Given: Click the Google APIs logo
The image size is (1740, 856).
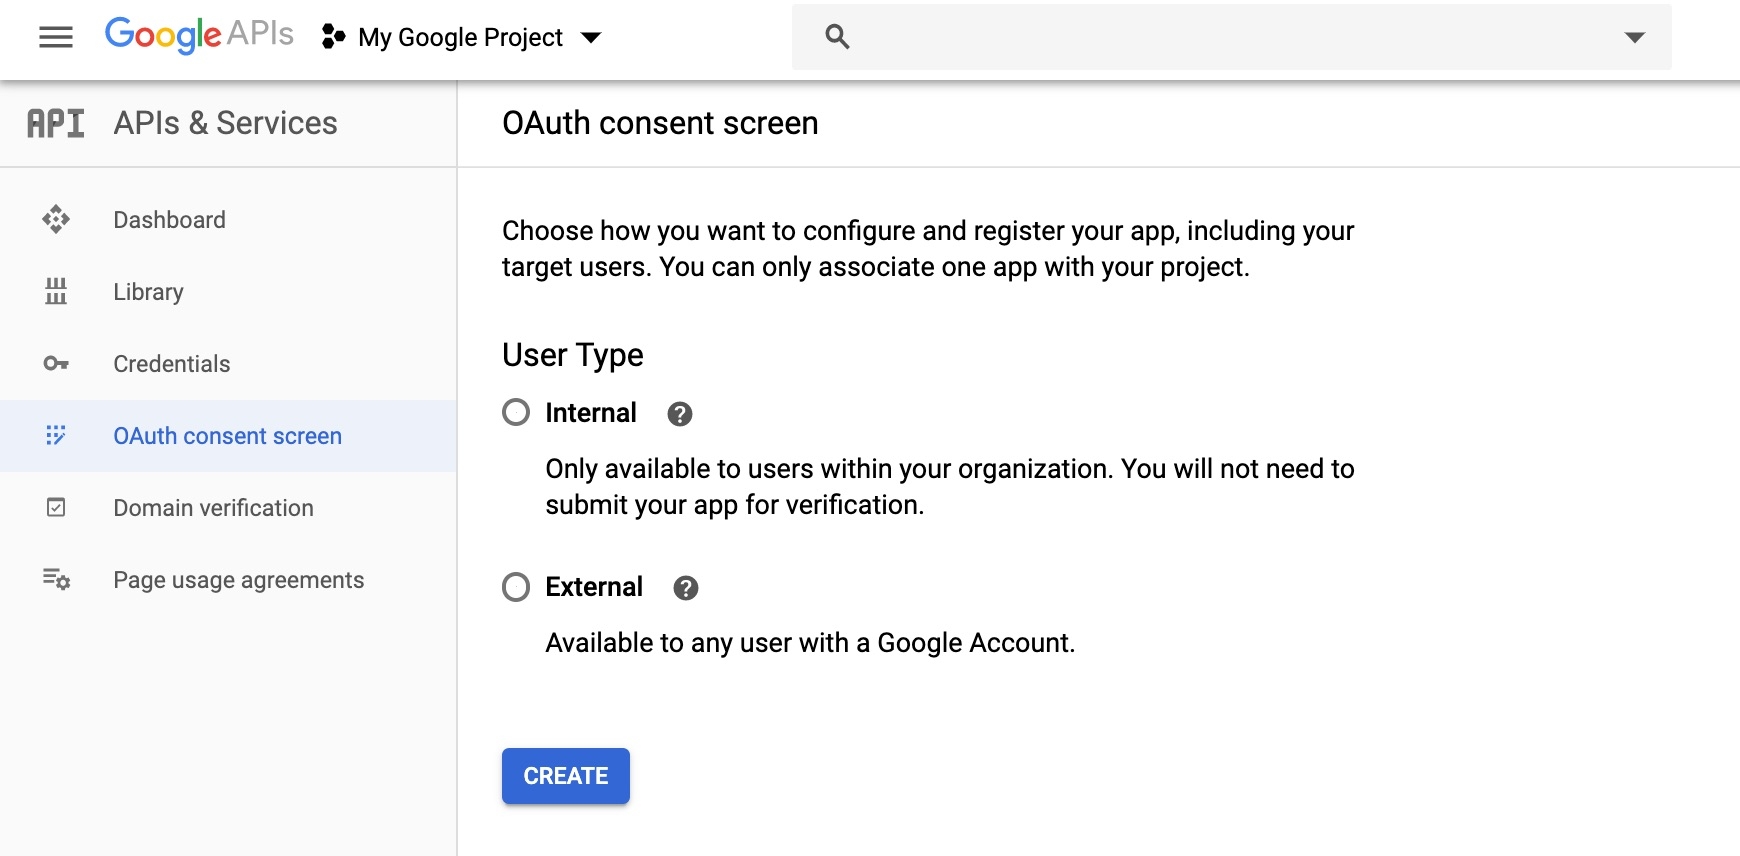Looking at the screenshot, I should [x=199, y=35].
